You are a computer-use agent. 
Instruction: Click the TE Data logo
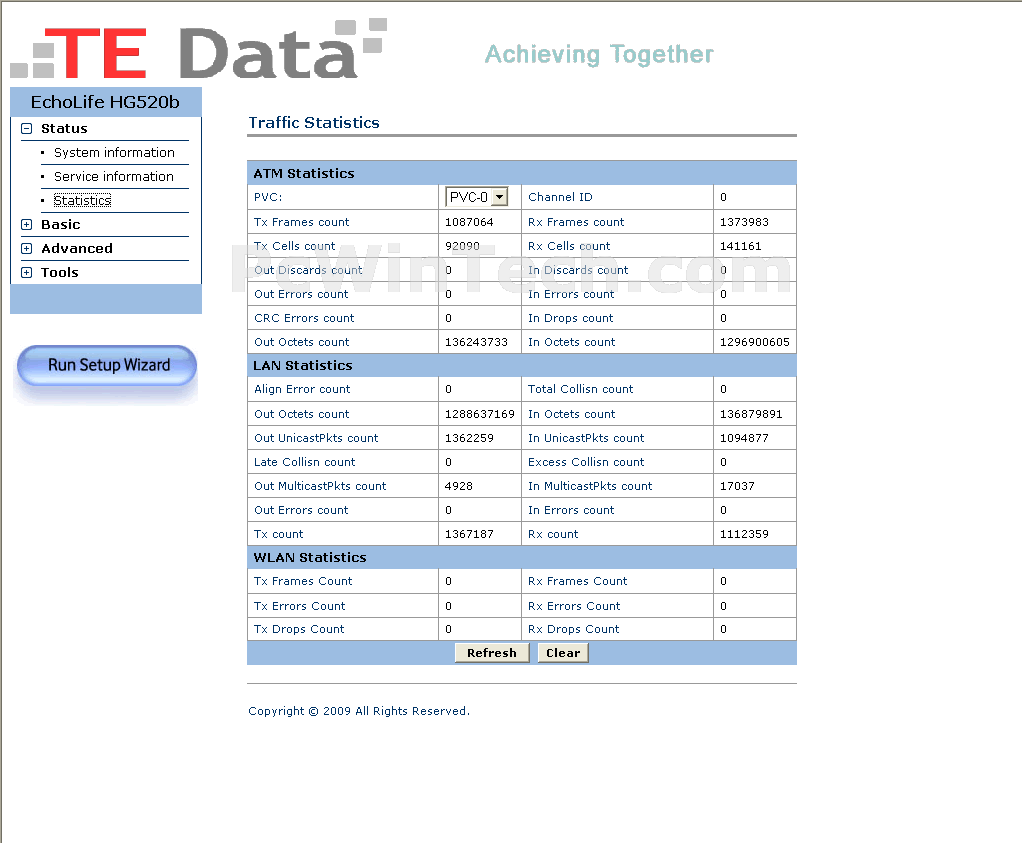pyautogui.click(x=199, y=50)
